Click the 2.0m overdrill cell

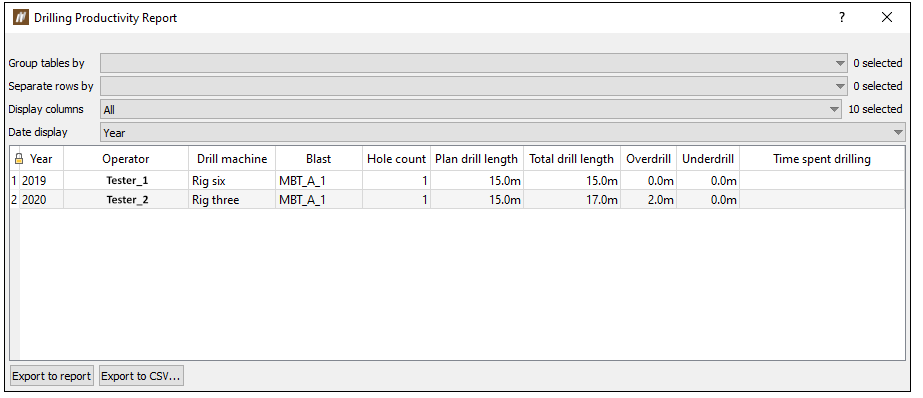tap(648, 200)
